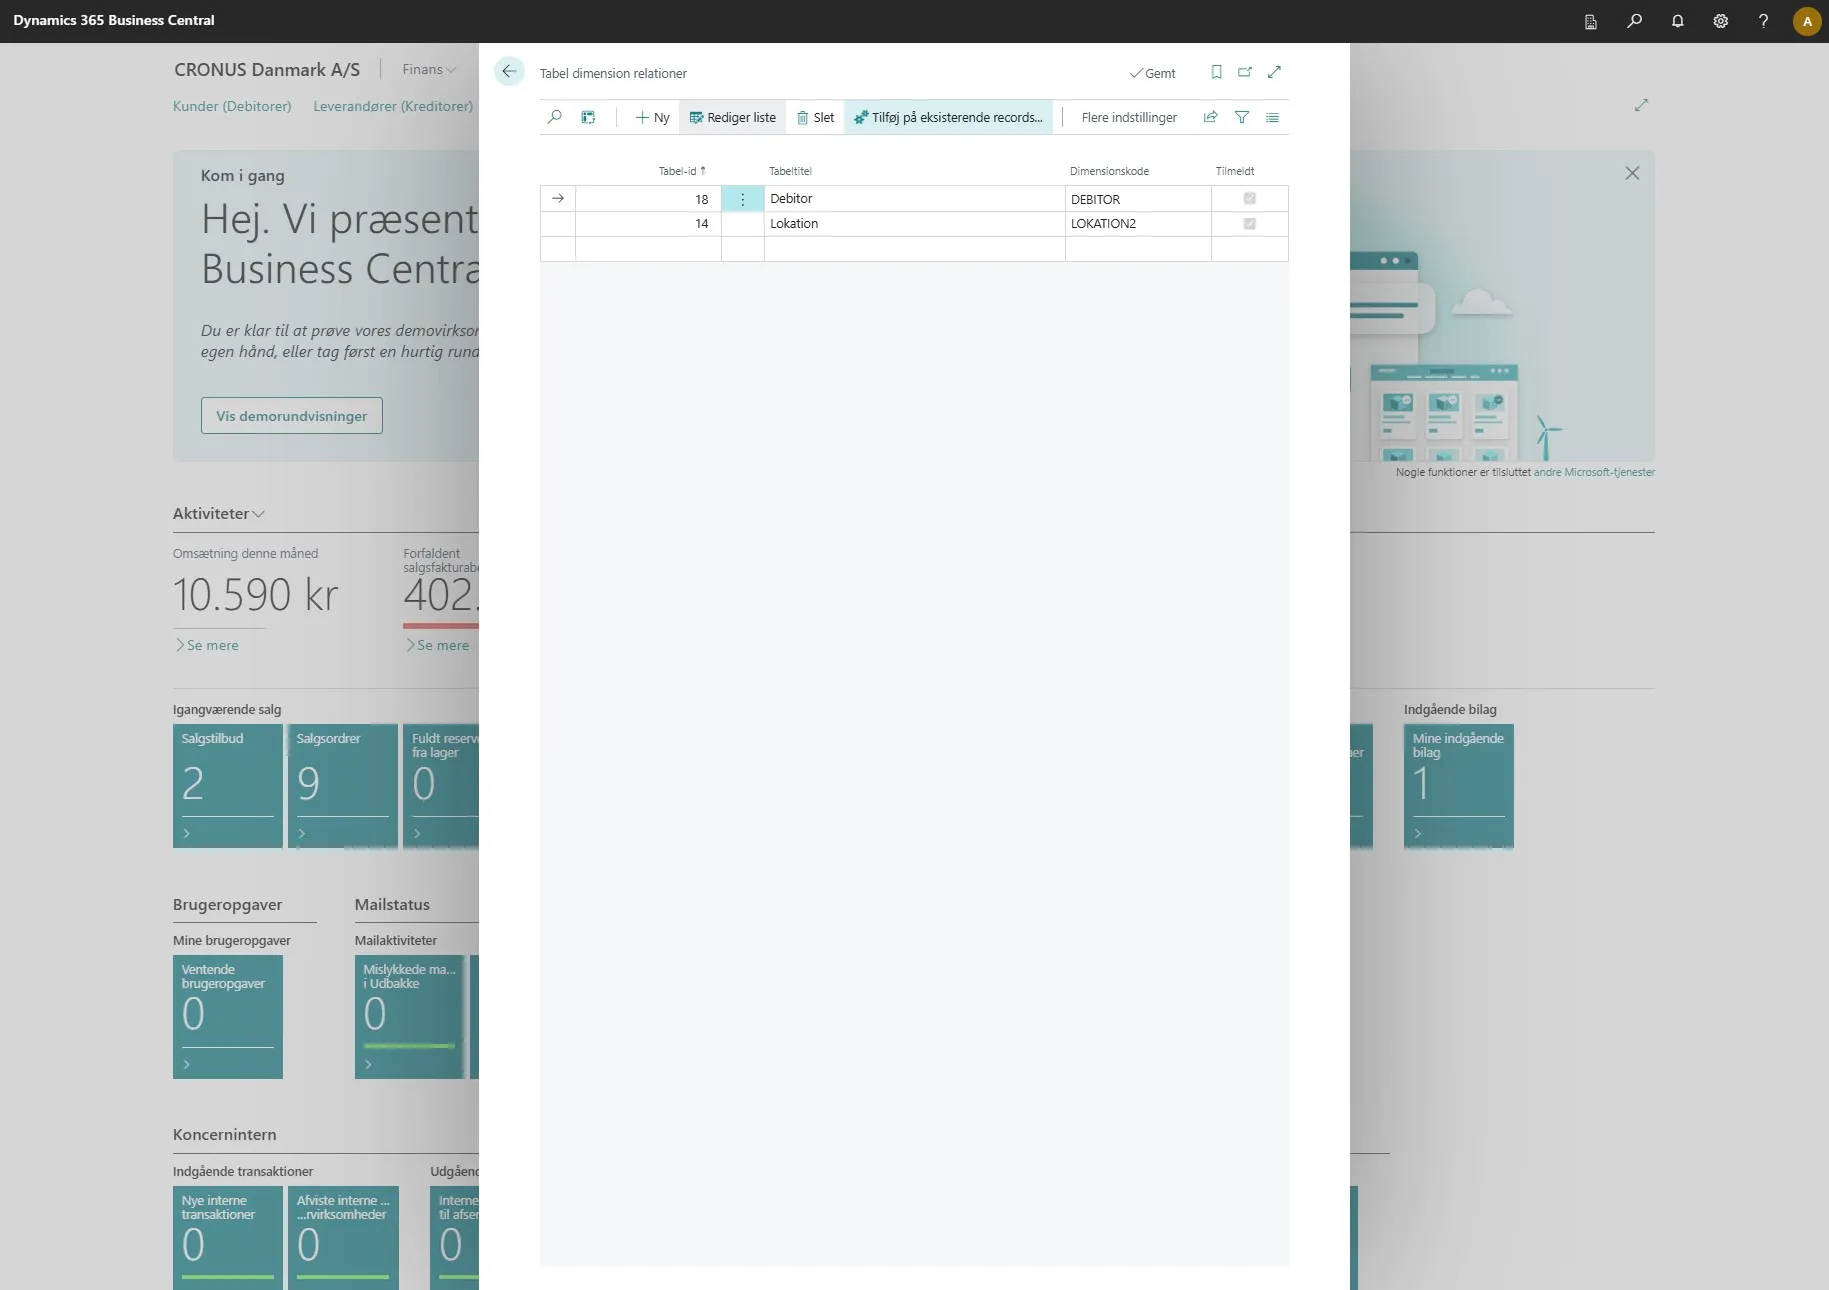
Task: Create a new record with Ny
Action: 652,117
